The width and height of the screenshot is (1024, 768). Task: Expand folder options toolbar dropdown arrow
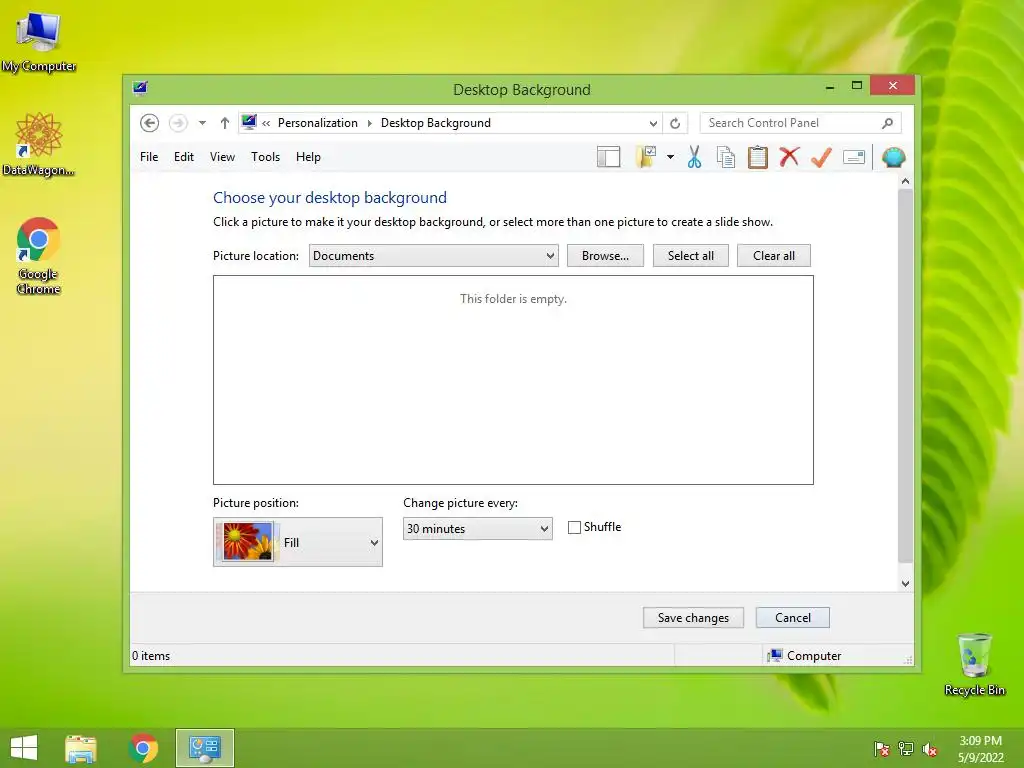(670, 157)
